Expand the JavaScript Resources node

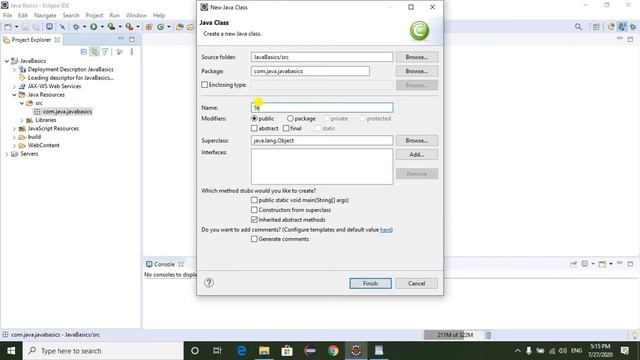pyautogui.click(x=14, y=129)
